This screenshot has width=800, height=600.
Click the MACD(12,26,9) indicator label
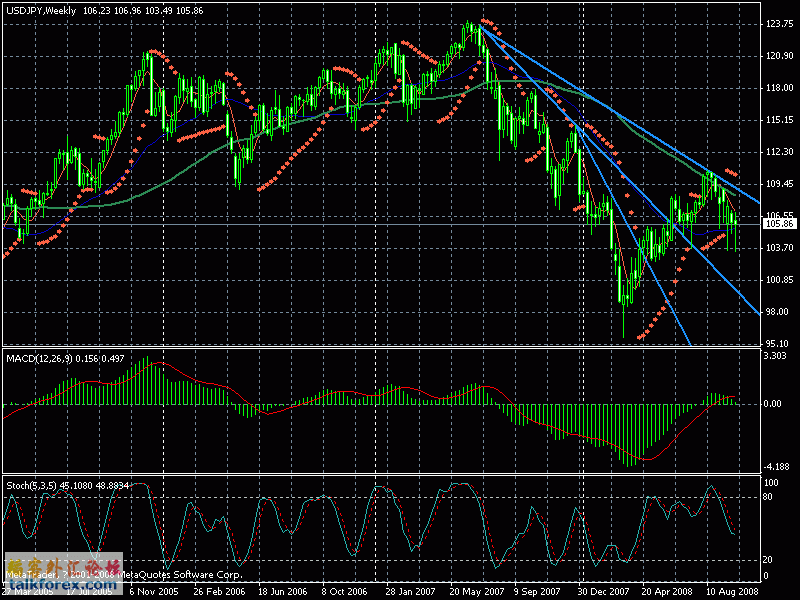click(x=40, y=359)
